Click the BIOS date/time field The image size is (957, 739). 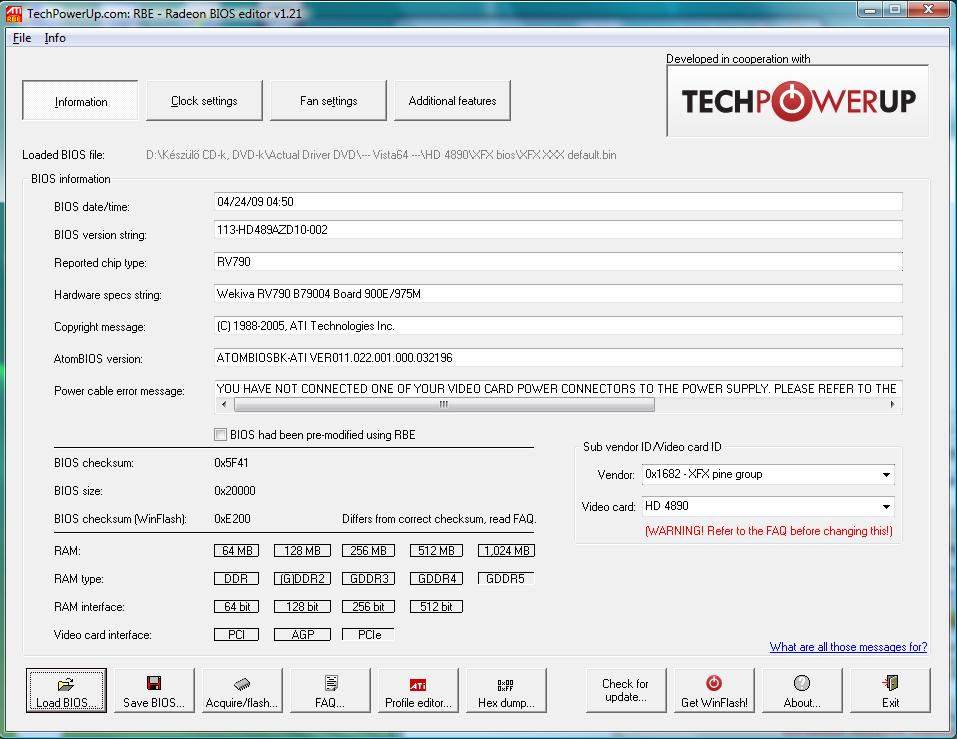point(558,202)
